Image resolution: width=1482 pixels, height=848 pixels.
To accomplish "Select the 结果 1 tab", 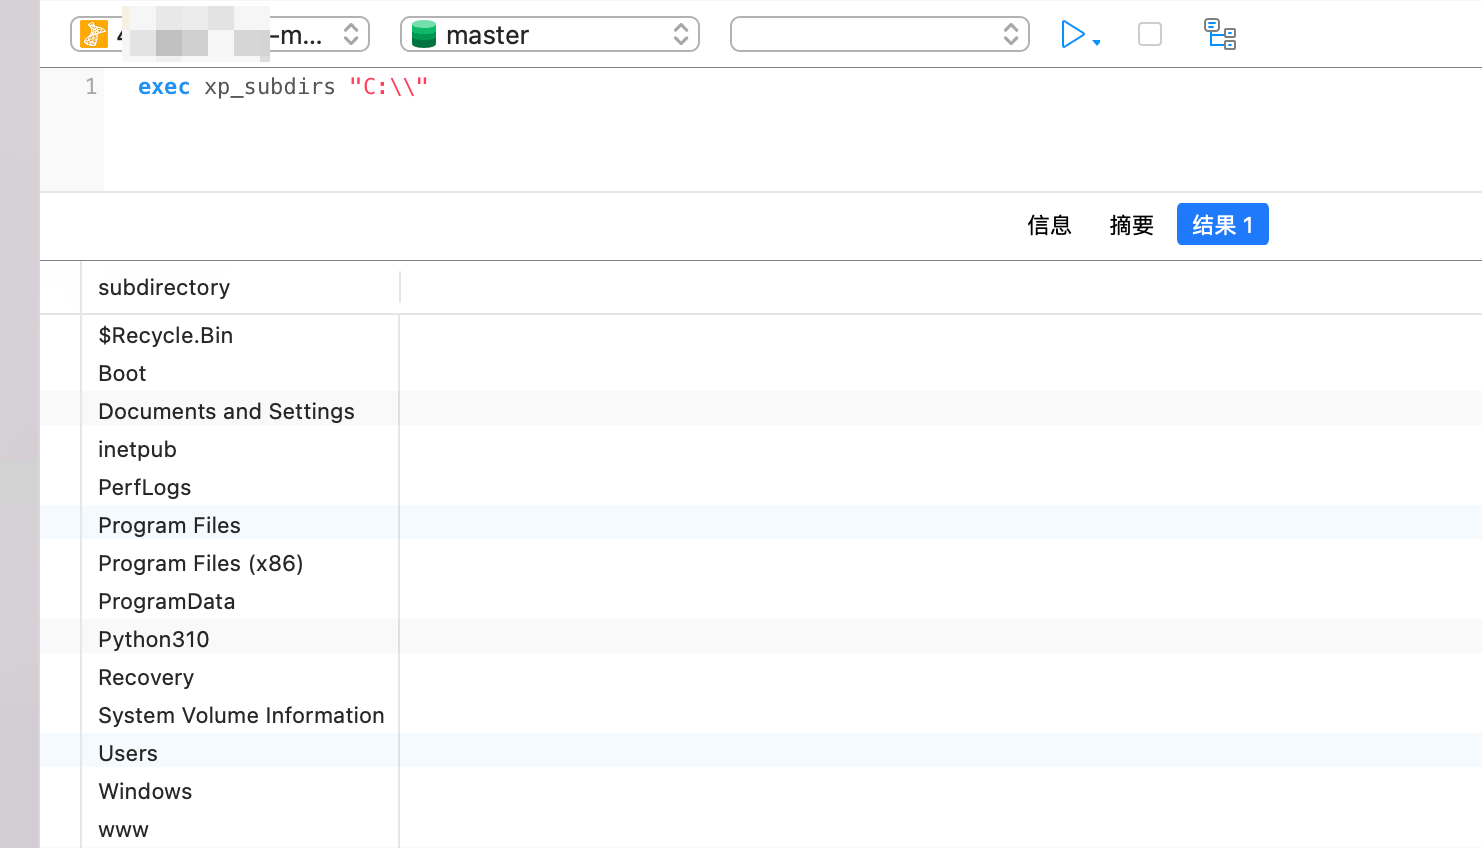I will click(x=1222, y=225).
